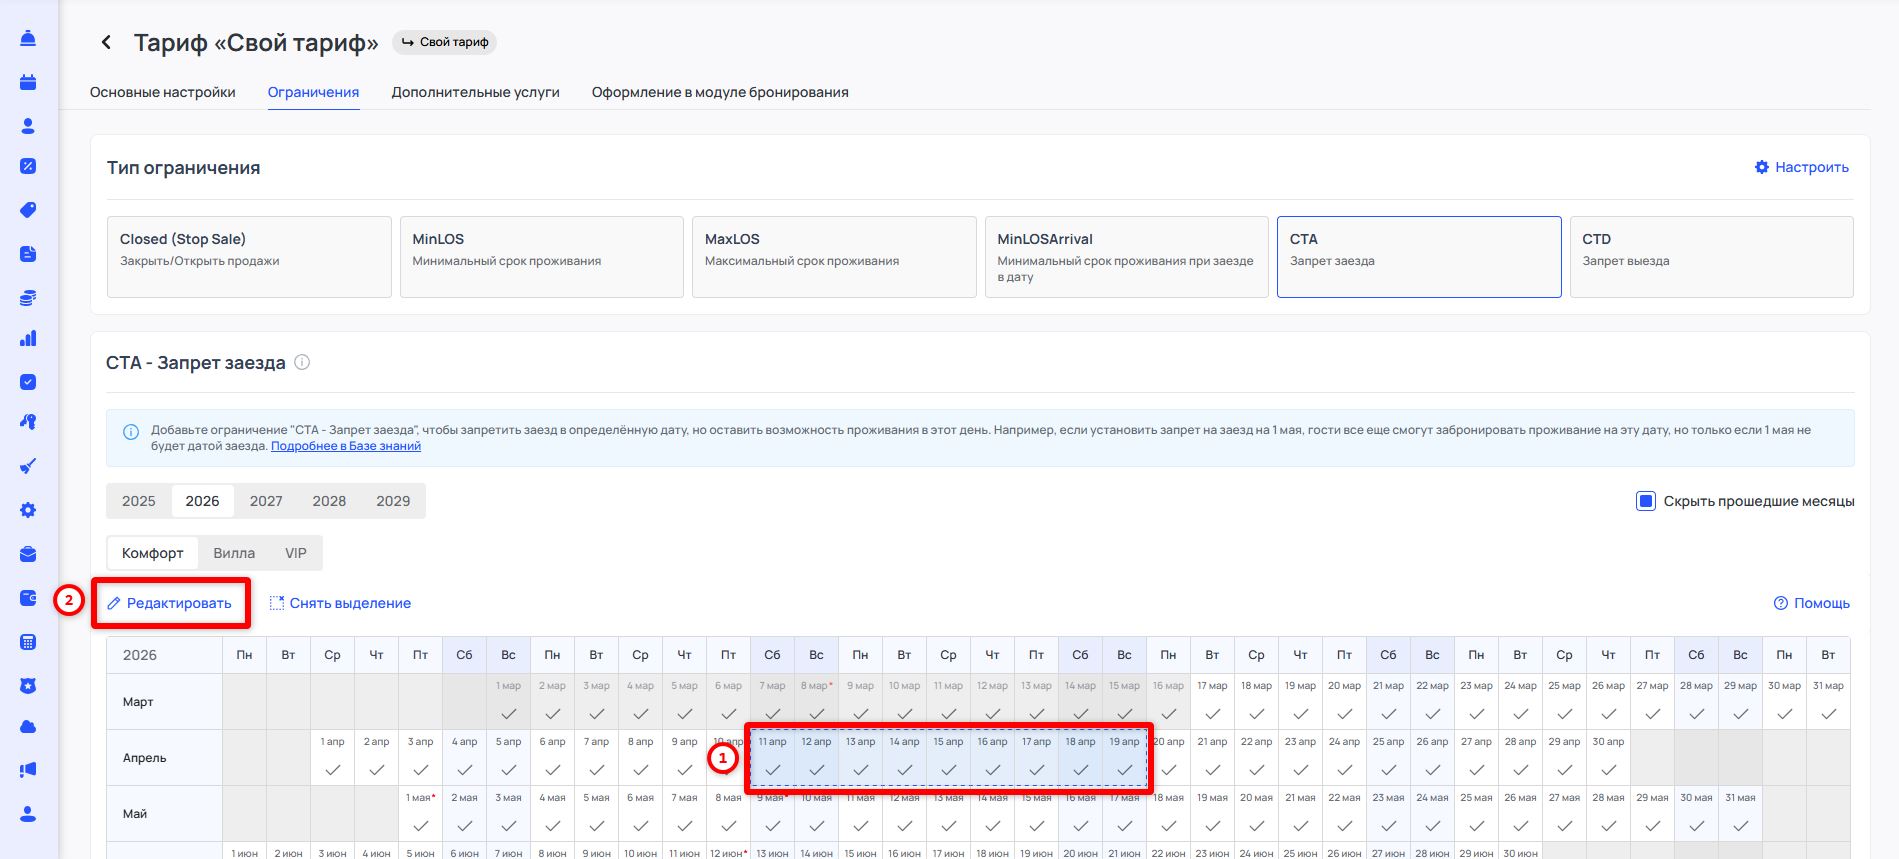Open the bar chart reports icon
The width and height of the screenshot is (1899, 859).
tap(28, 339)
